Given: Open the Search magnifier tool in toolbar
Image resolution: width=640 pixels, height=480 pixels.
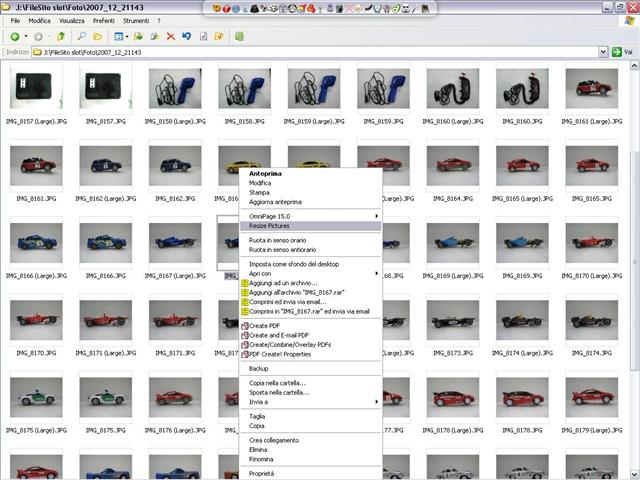Looking at the screenshot, I should pyautogui.click(x=82, y=36).
